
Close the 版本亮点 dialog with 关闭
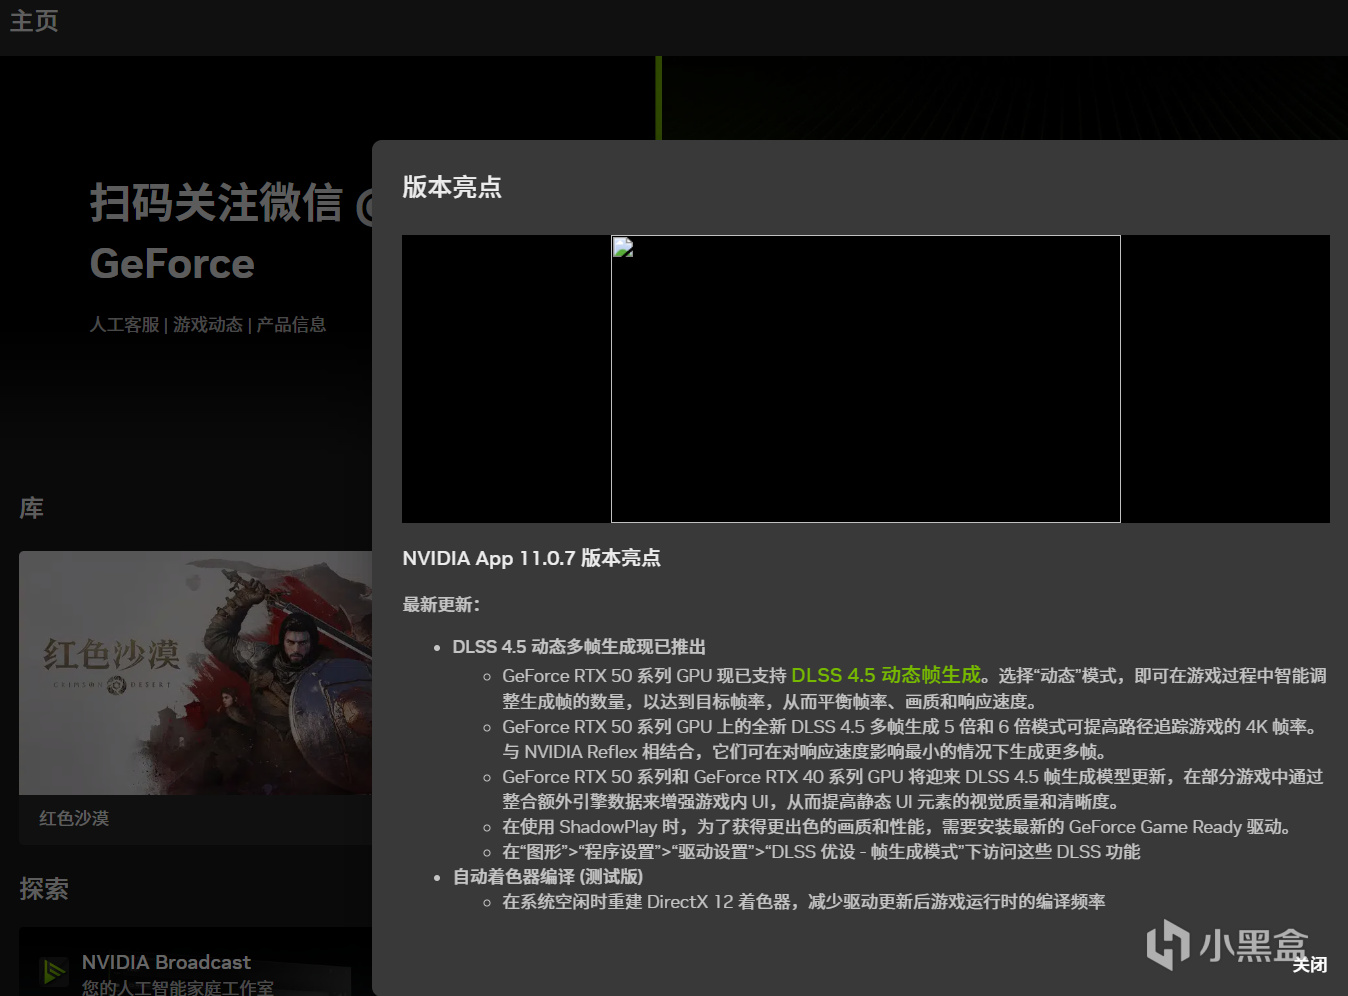coord(1309,964)
